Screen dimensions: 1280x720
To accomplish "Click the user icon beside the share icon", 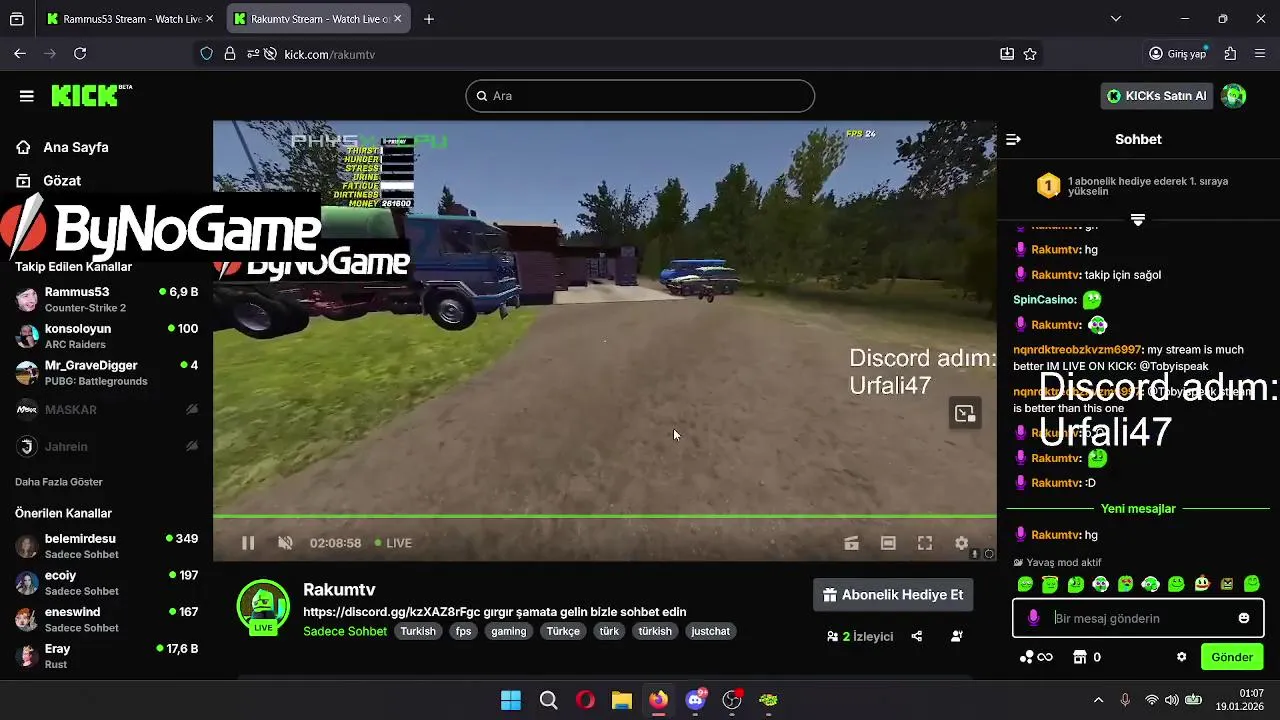I will click(957, 636).
